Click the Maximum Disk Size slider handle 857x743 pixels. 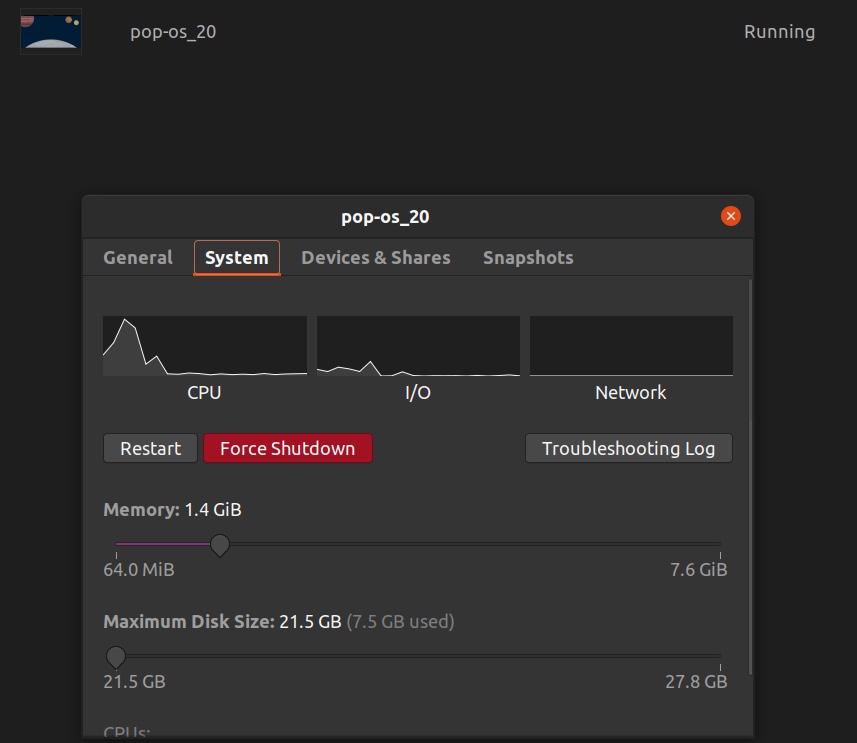[116, 657]
